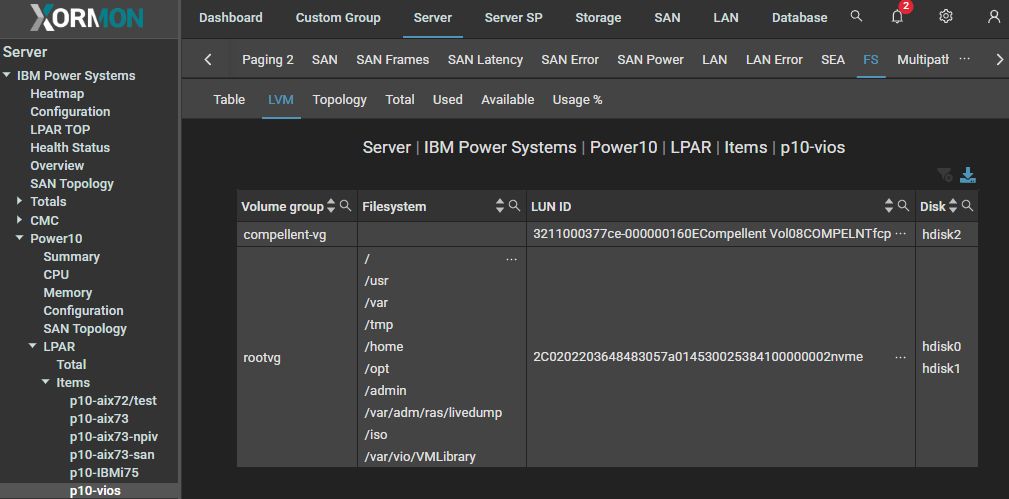
Task: Select the Table sub-tab
Action: (x=229, y=100)
